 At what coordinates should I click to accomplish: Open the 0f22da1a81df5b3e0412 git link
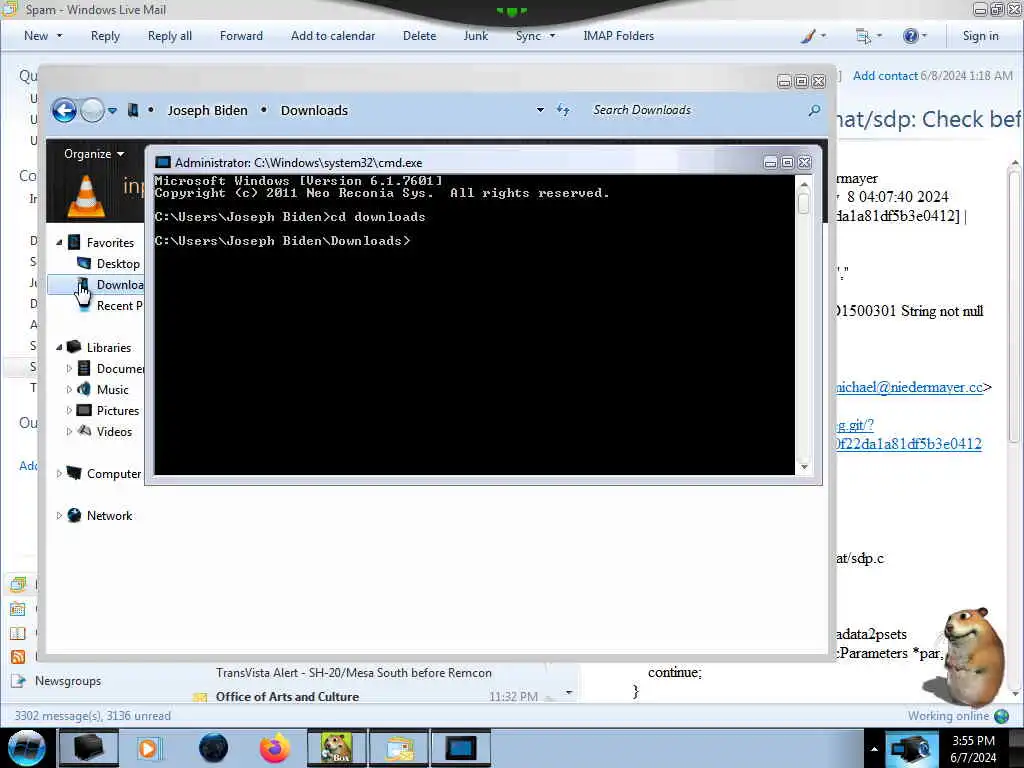tap(908, 444)
